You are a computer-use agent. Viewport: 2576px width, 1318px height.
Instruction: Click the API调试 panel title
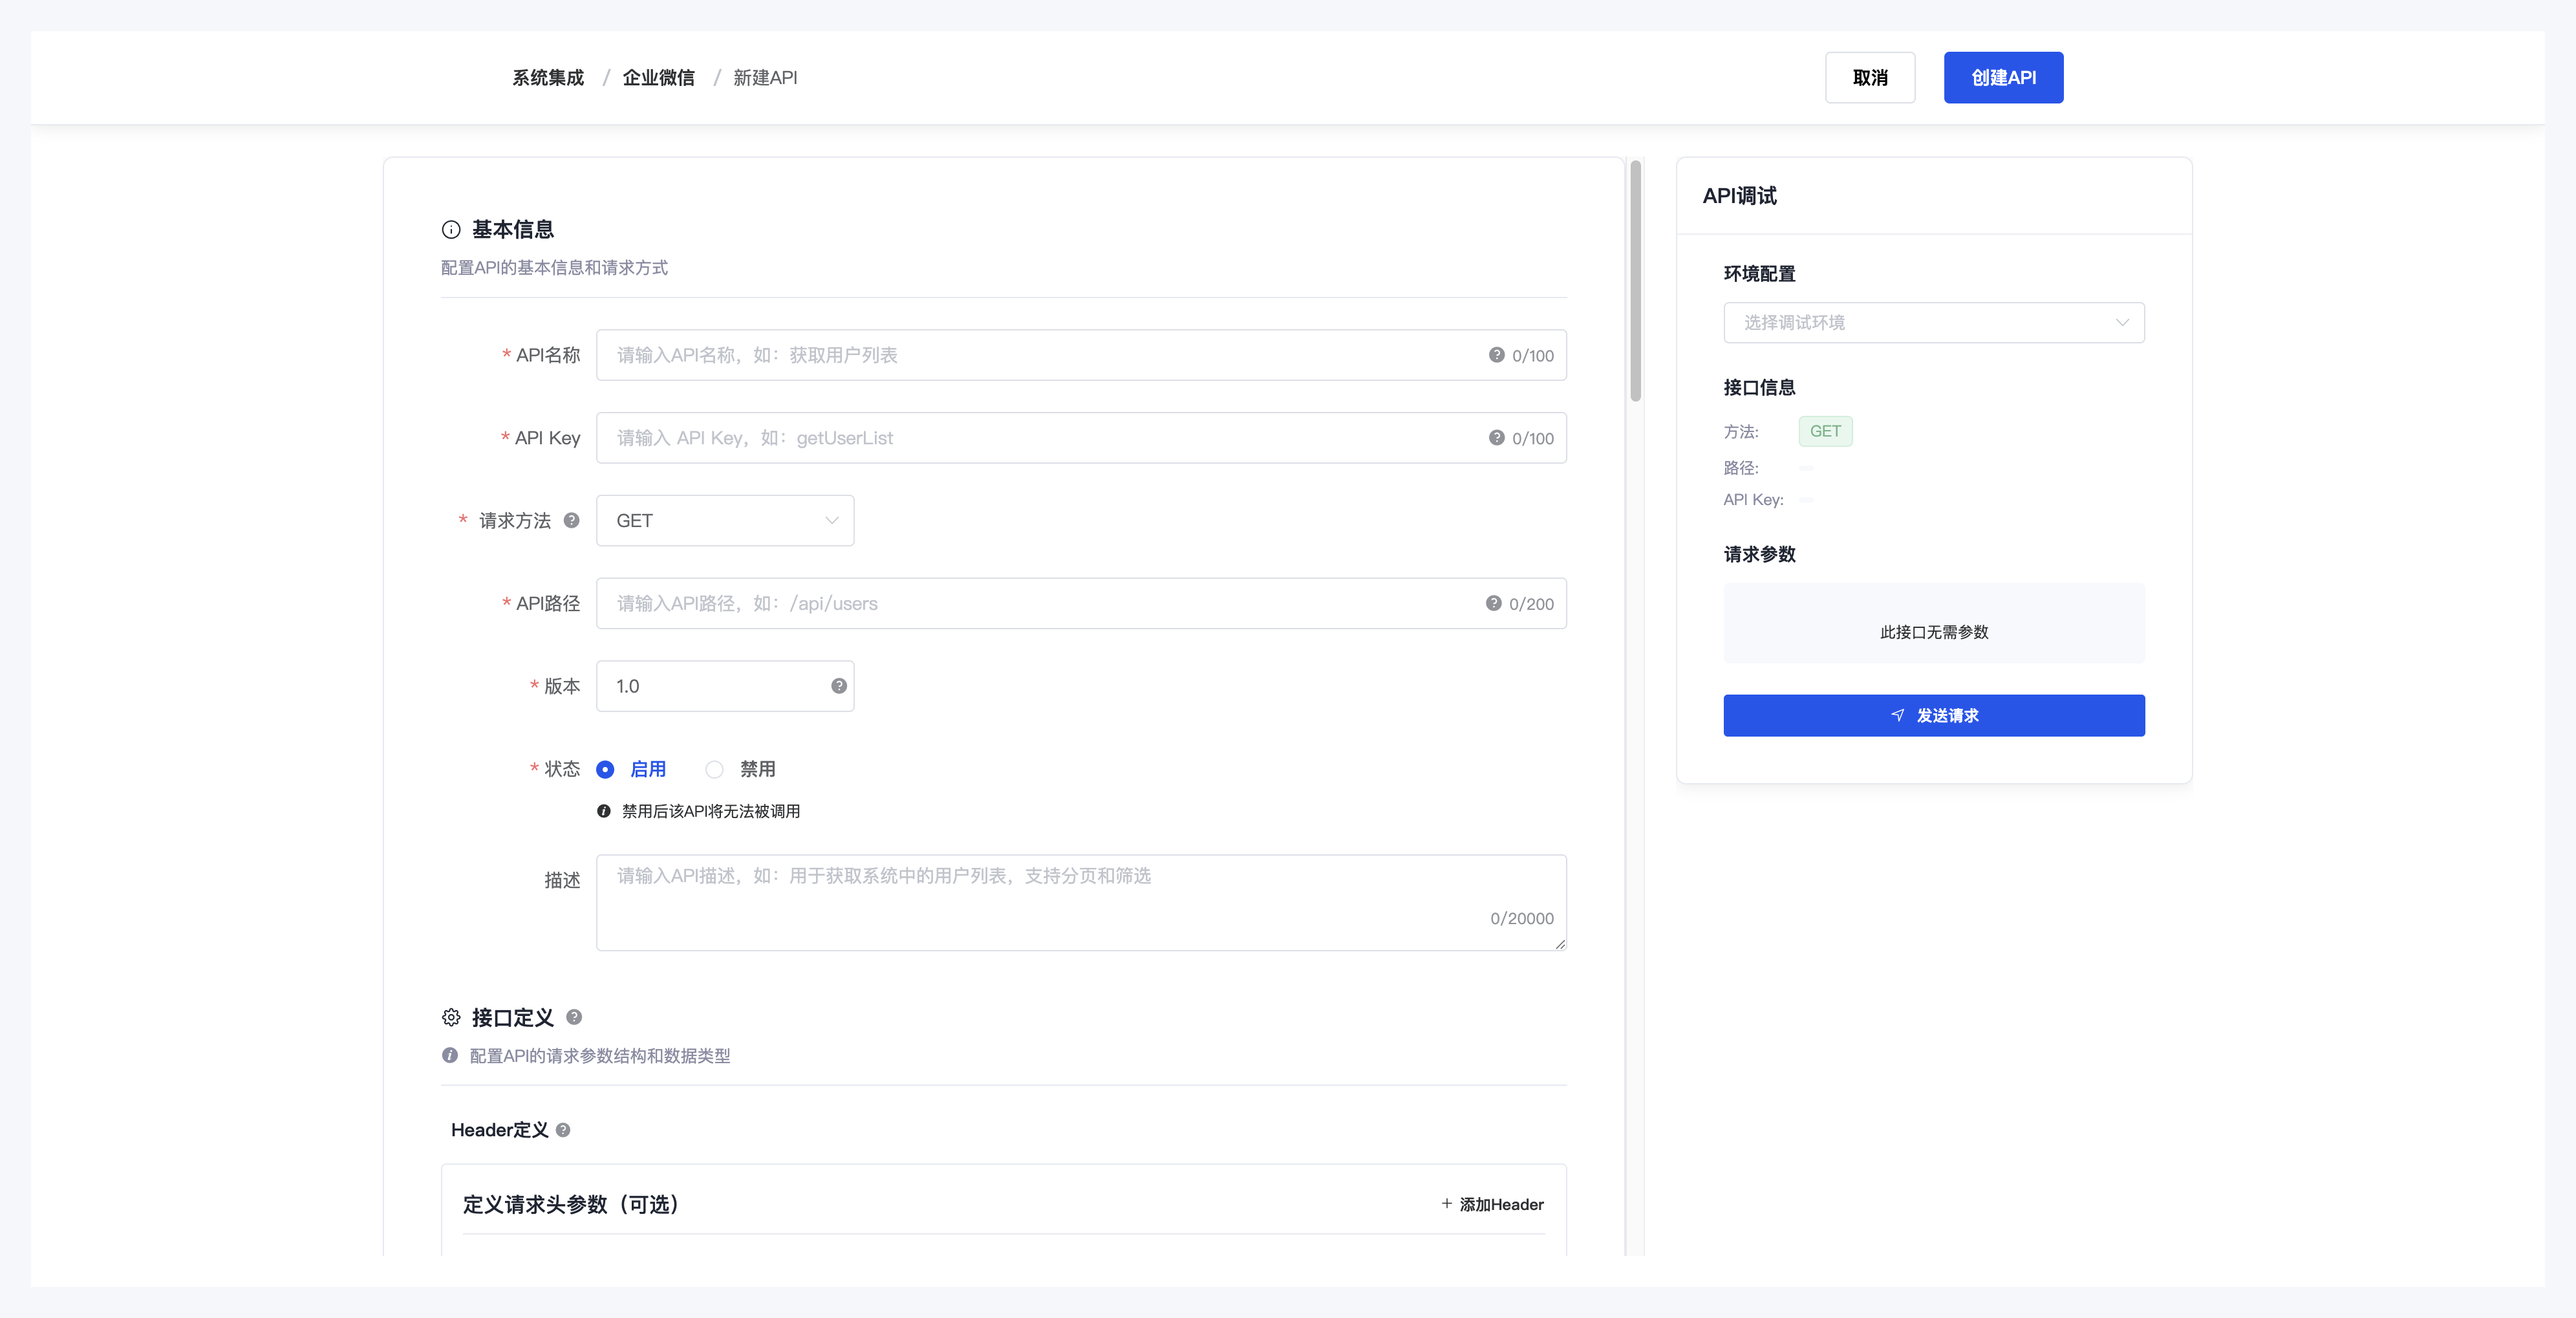pos(1739,196)
